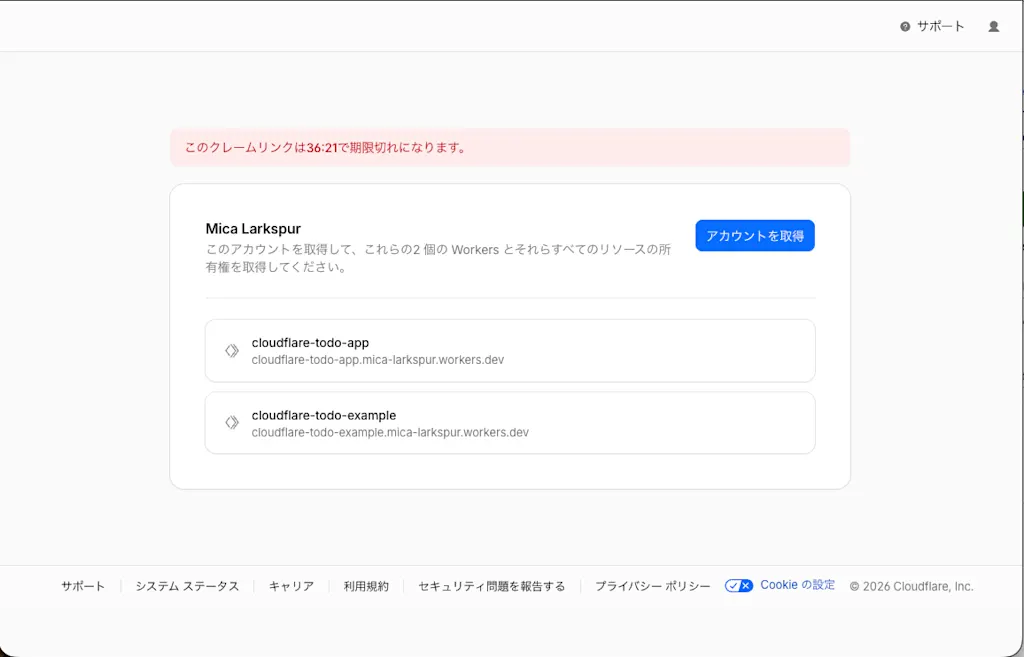Select the cloudflare-todo-example worker name
Viewport: 1024px width, 657px height.
click(324, 415)
